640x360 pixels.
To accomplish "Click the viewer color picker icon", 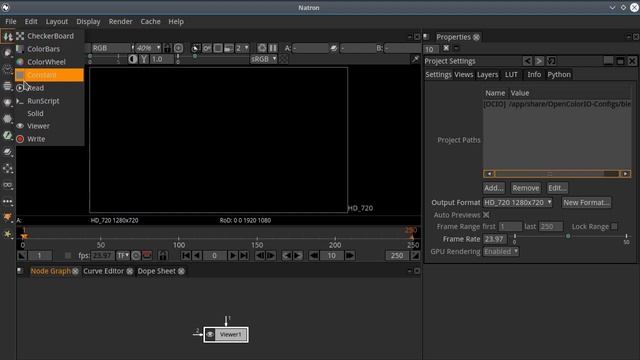I will [415, 60].
